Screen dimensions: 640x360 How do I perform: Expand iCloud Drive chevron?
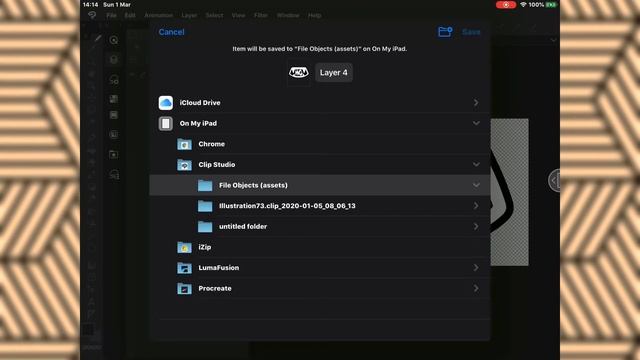pyautogui.click(x=476, y=103)
